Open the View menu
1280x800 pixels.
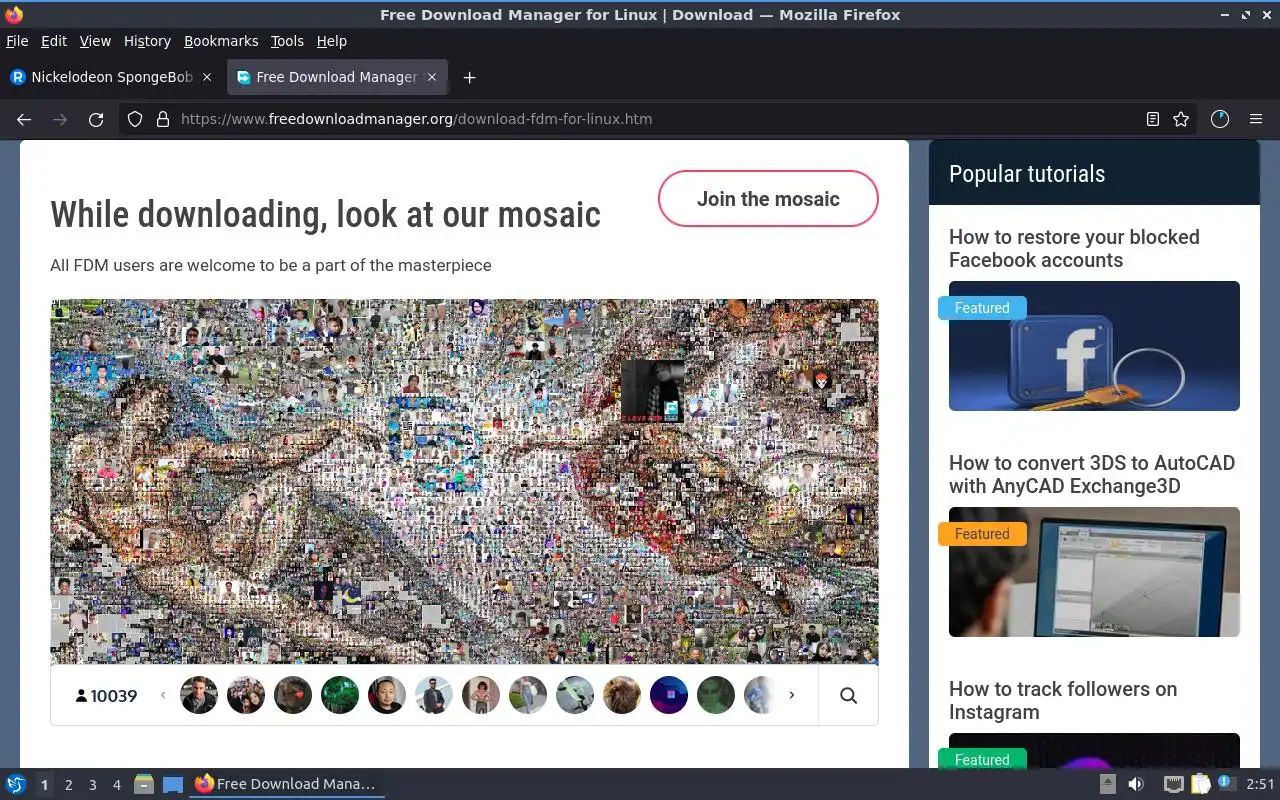[x=95, y=41]
